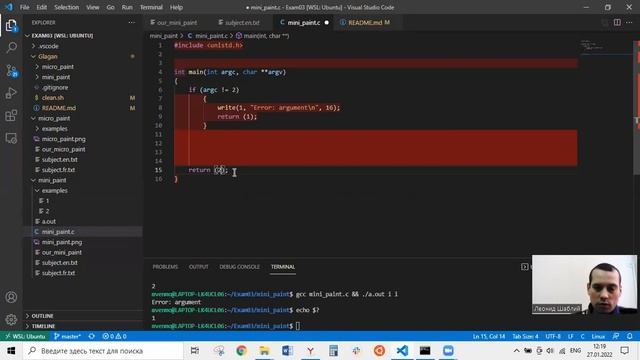The image size is (640, 360).
Task: Click Windows search box on taskbar
Action: click(103, 351)
